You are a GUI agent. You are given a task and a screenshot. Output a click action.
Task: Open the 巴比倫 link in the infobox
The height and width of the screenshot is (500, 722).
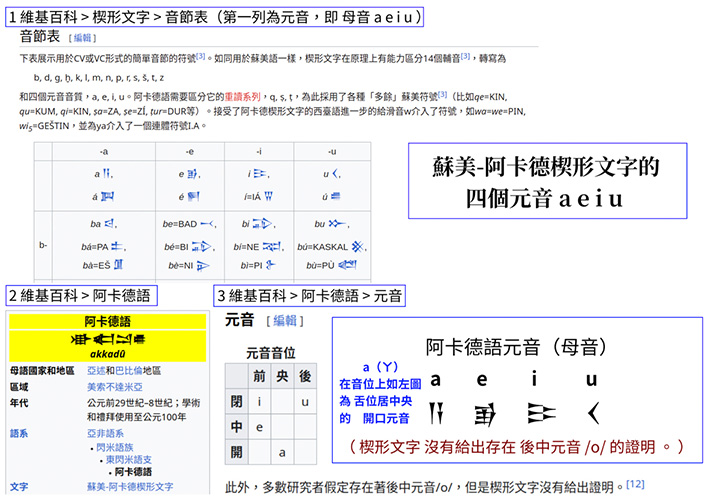[128, 371]
